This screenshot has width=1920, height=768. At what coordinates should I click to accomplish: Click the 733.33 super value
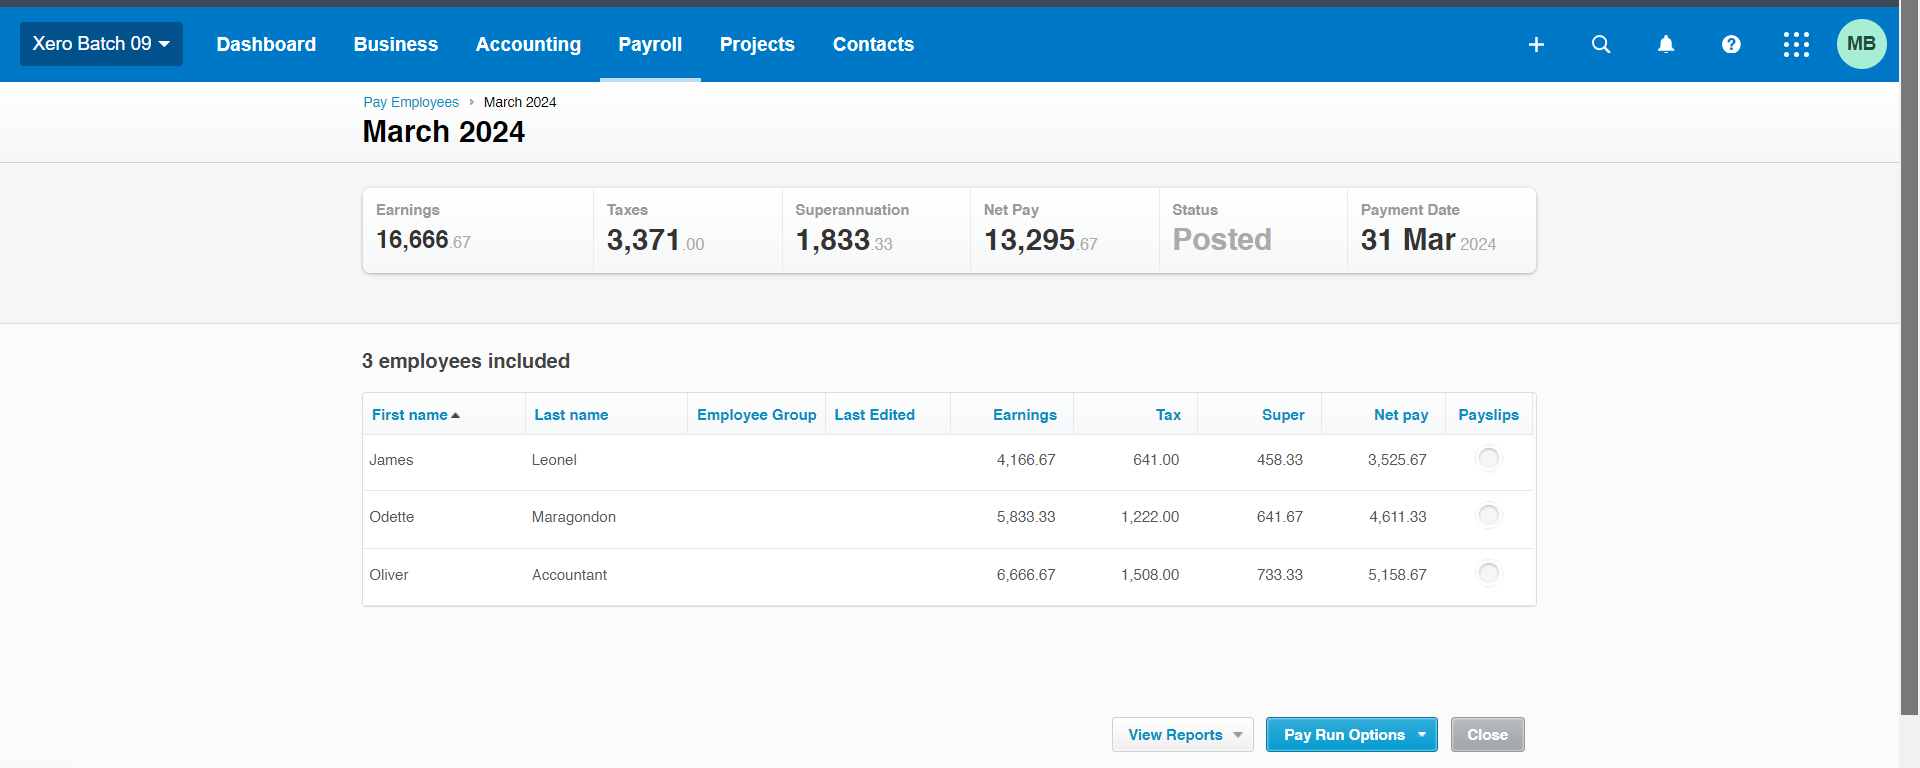click(x=1280, y=575)
